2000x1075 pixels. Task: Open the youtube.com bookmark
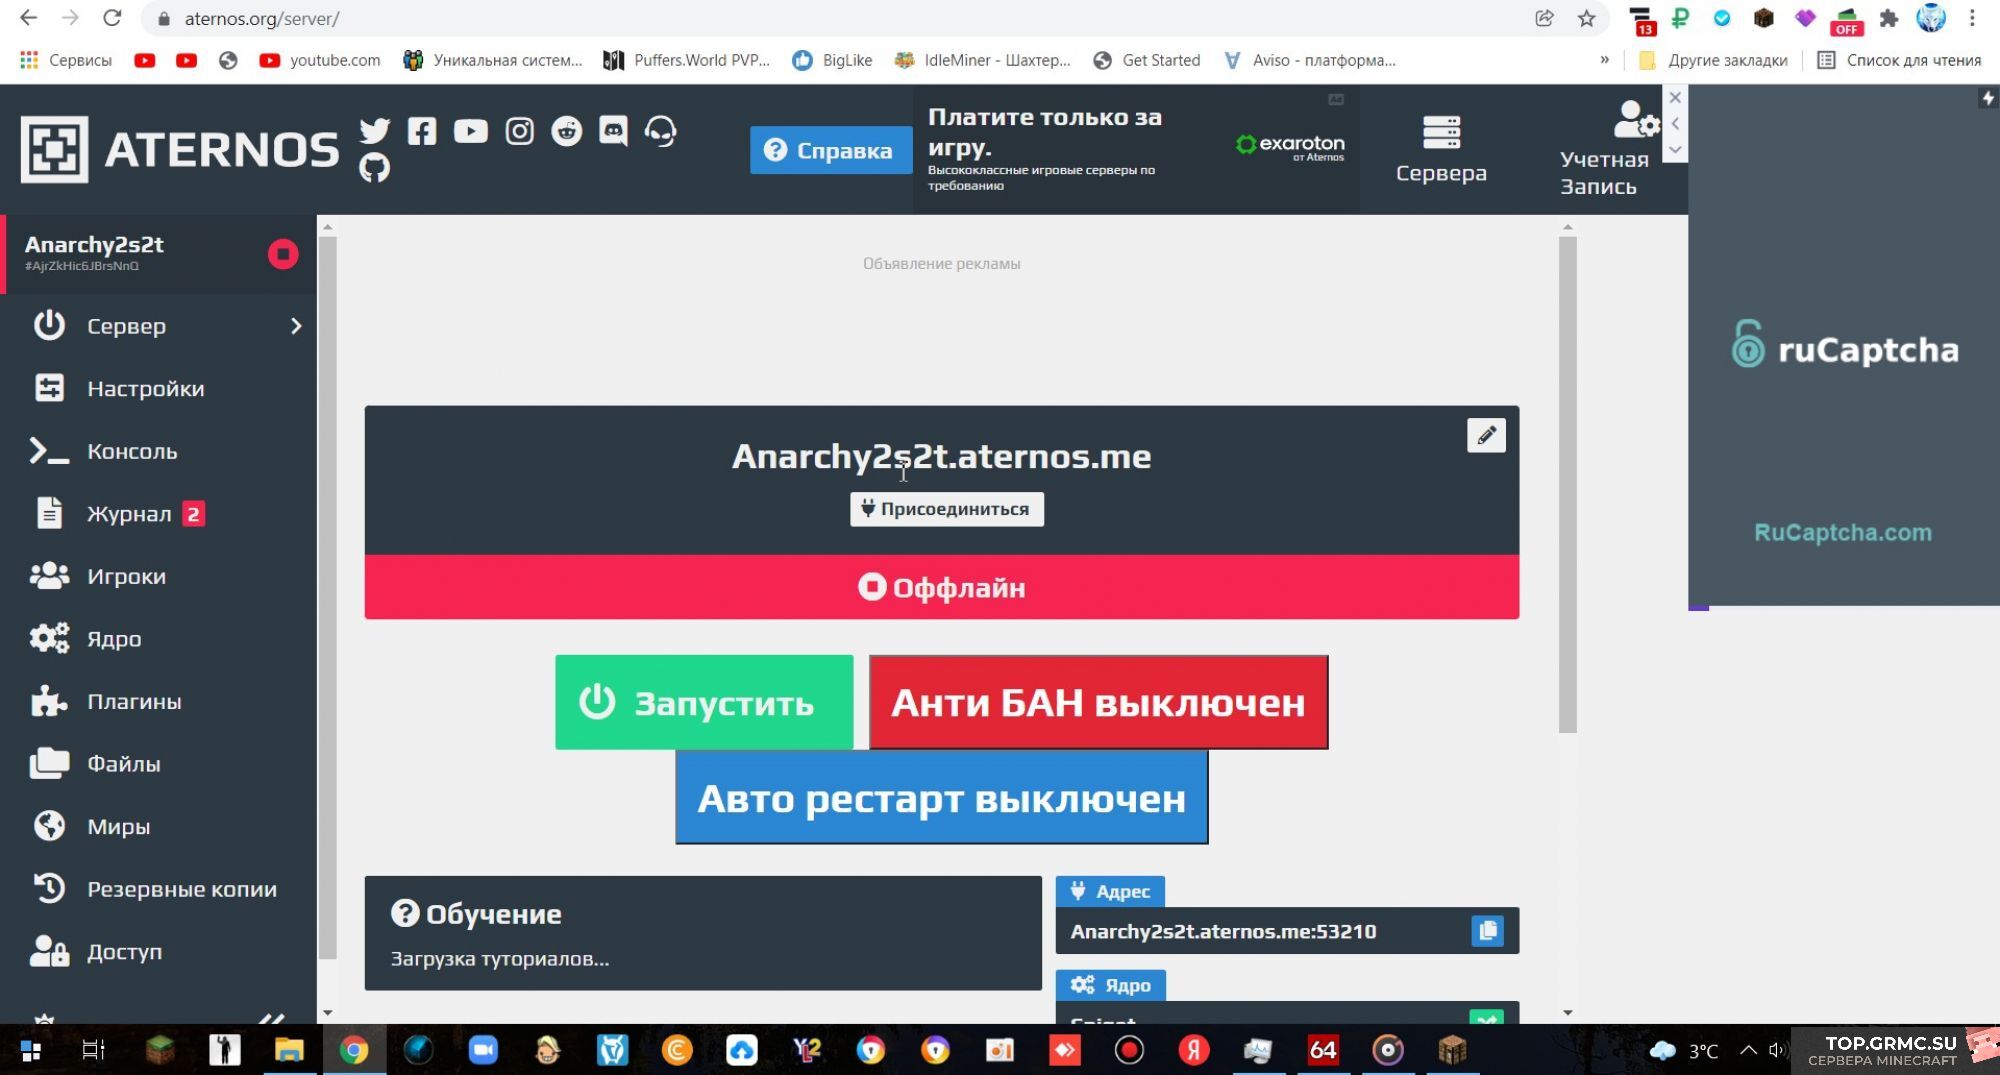(320, 60)
